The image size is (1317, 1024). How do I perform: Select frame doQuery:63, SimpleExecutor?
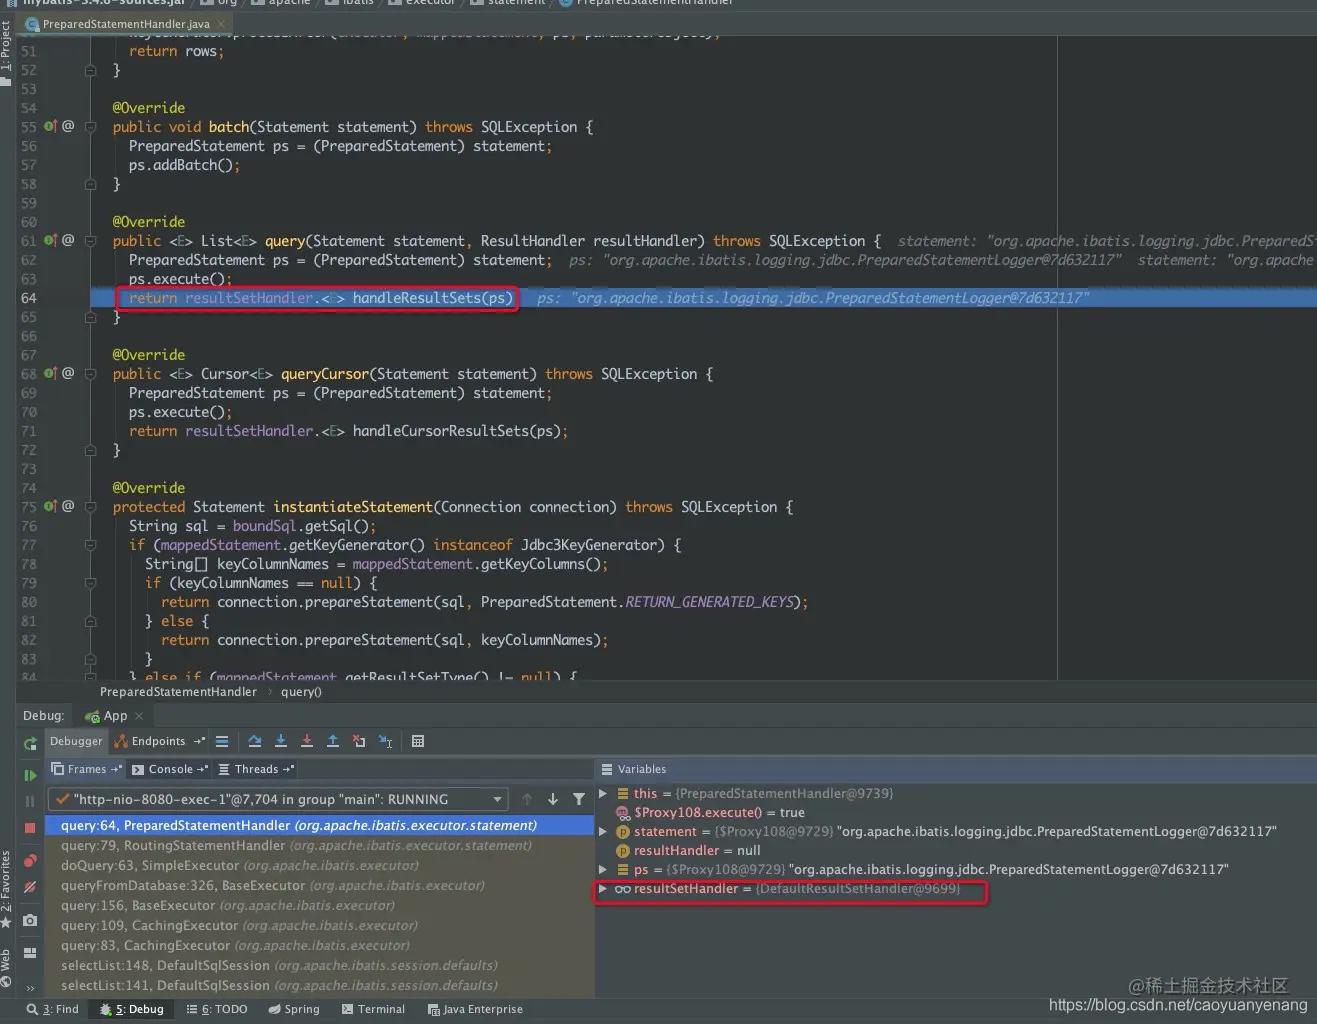click(320, 865)
